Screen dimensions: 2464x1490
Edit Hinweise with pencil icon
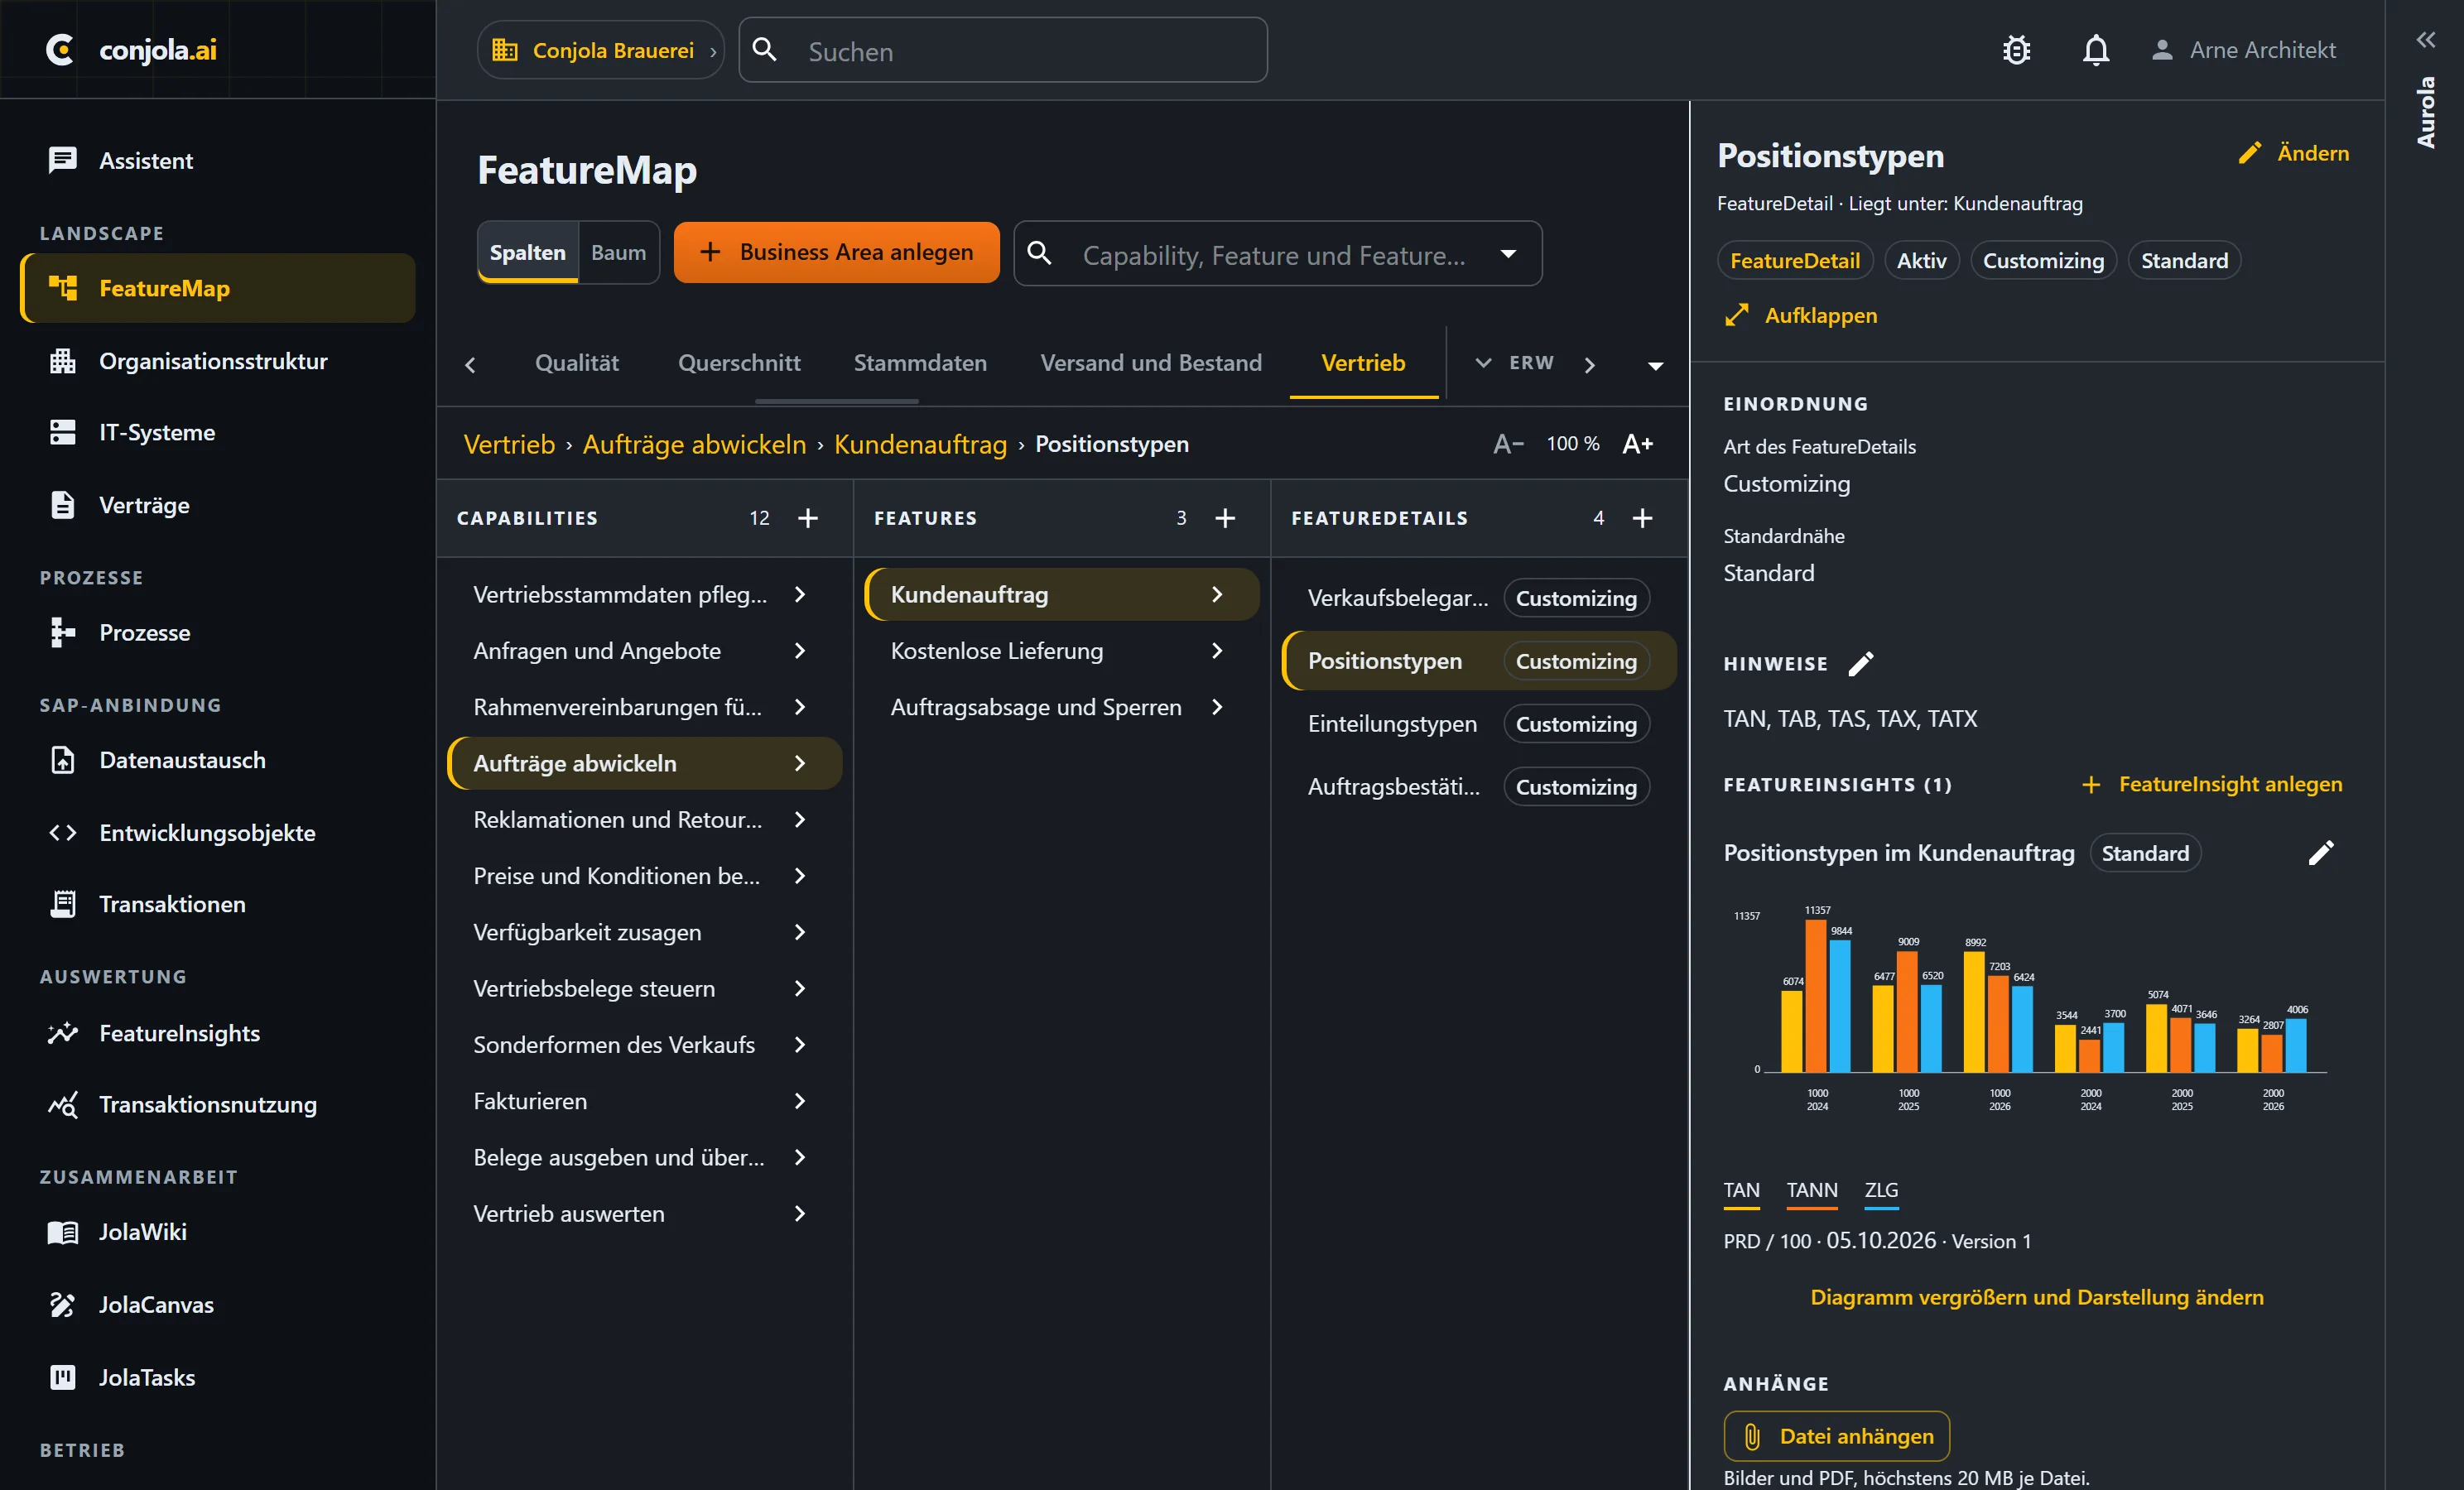1861,664
